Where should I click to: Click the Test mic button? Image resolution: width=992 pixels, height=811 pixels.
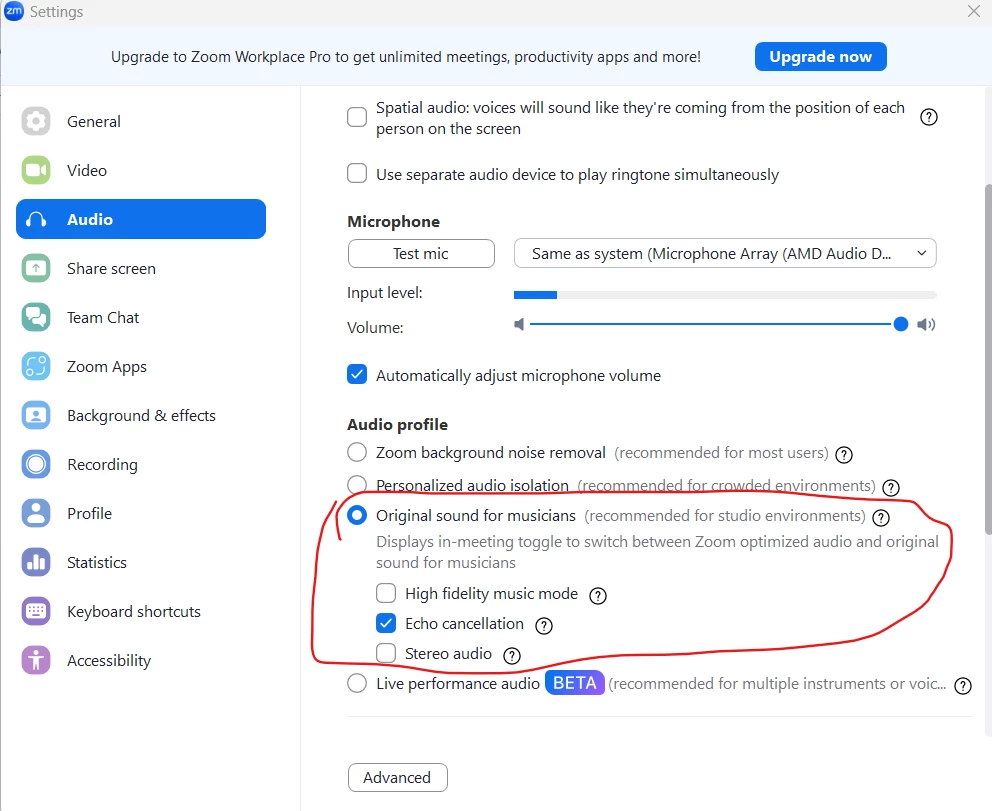click(x=421, y=253)
